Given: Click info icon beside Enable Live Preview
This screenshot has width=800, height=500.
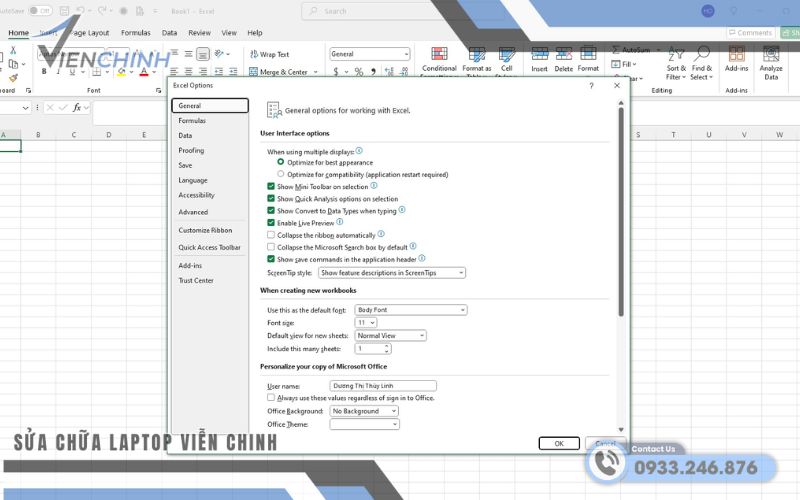Looking at the screenshot, I should (x=340, y=222).
